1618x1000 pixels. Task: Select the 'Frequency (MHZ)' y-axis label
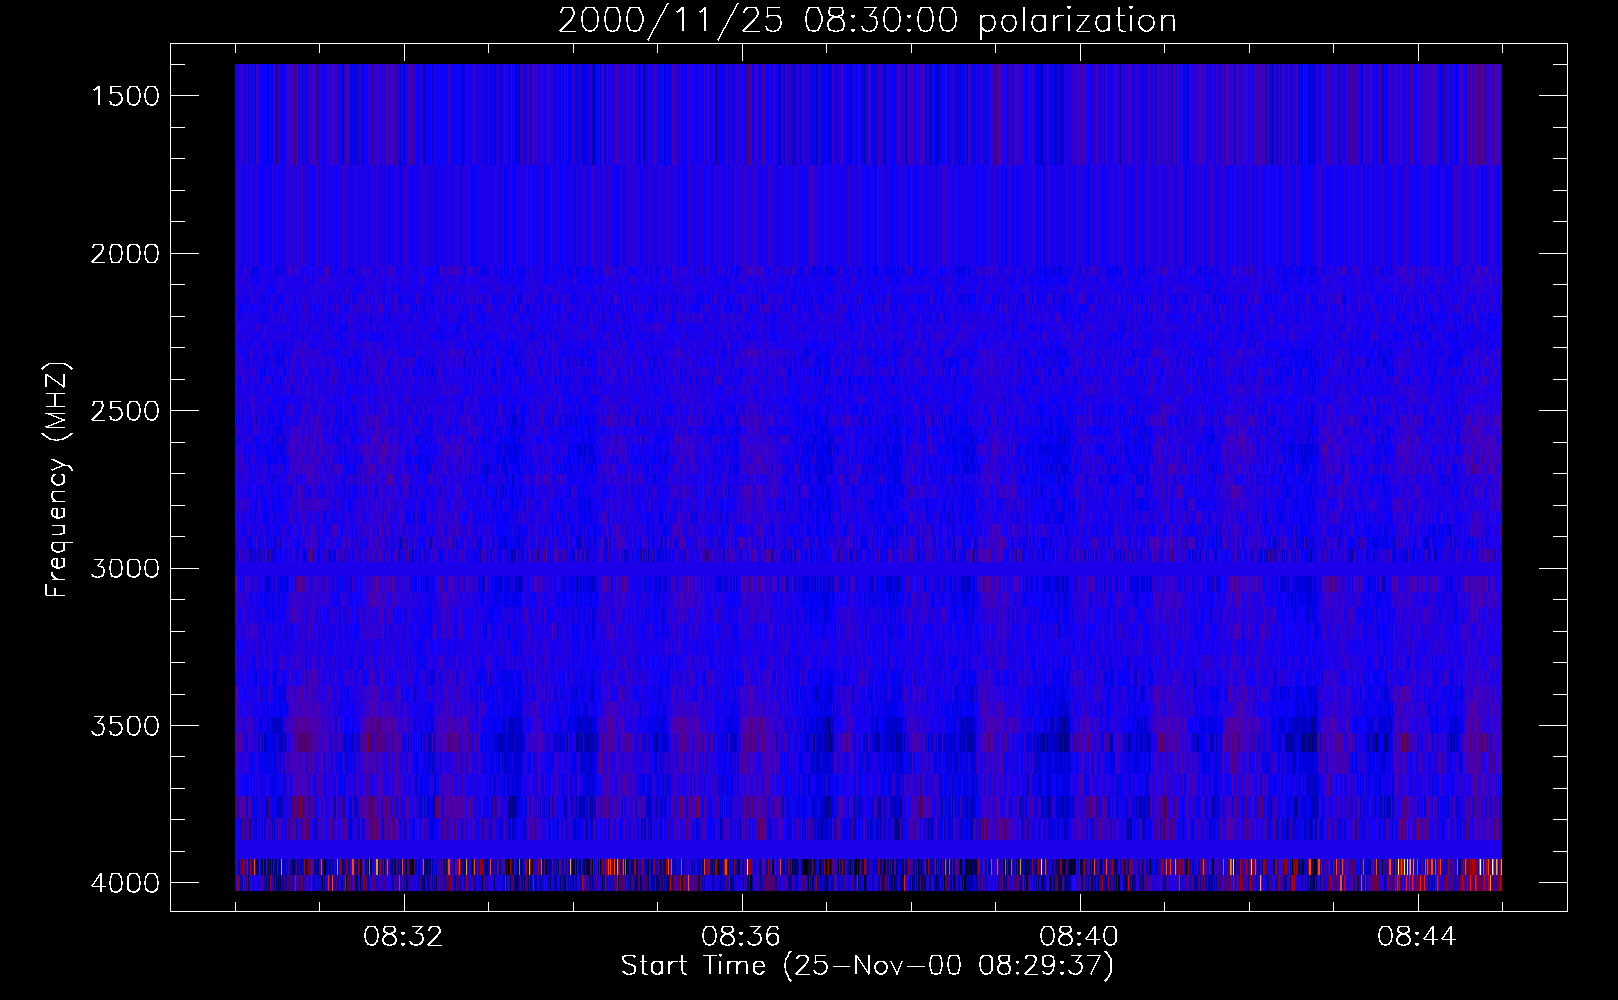click(x=58, y=480)
